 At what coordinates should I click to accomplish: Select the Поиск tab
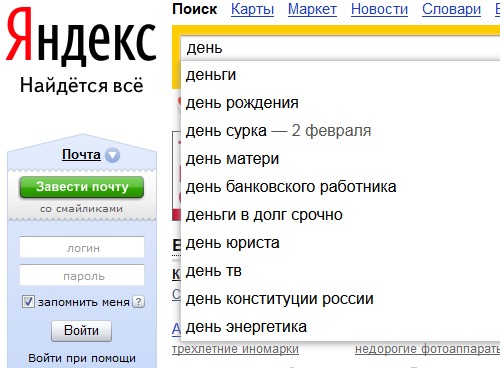(x=195, y=9)
